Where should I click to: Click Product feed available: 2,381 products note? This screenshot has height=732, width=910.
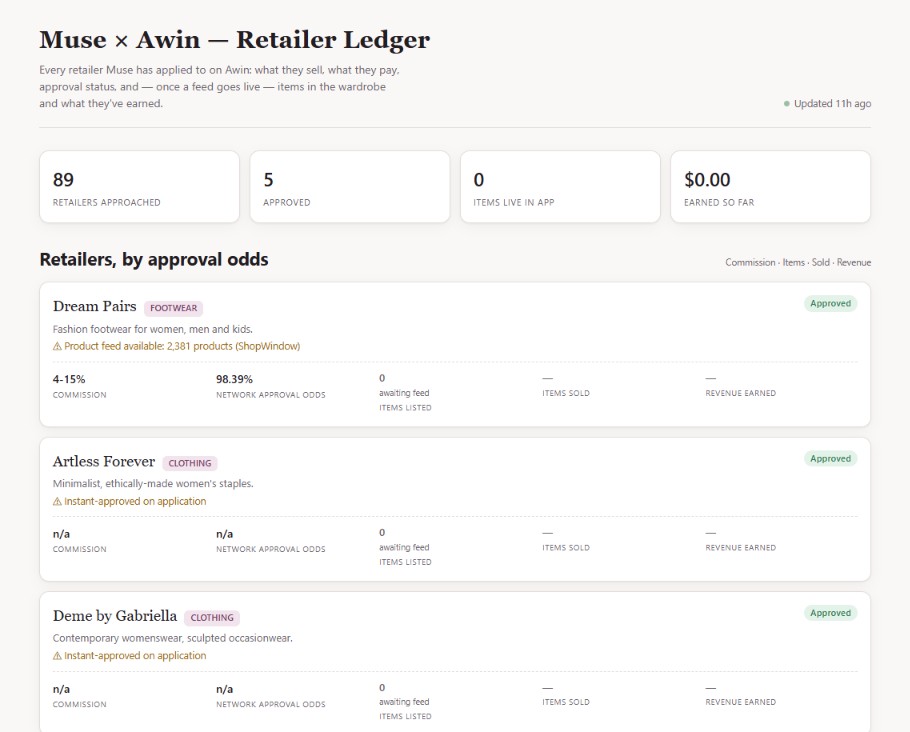(x=182, y=347)
